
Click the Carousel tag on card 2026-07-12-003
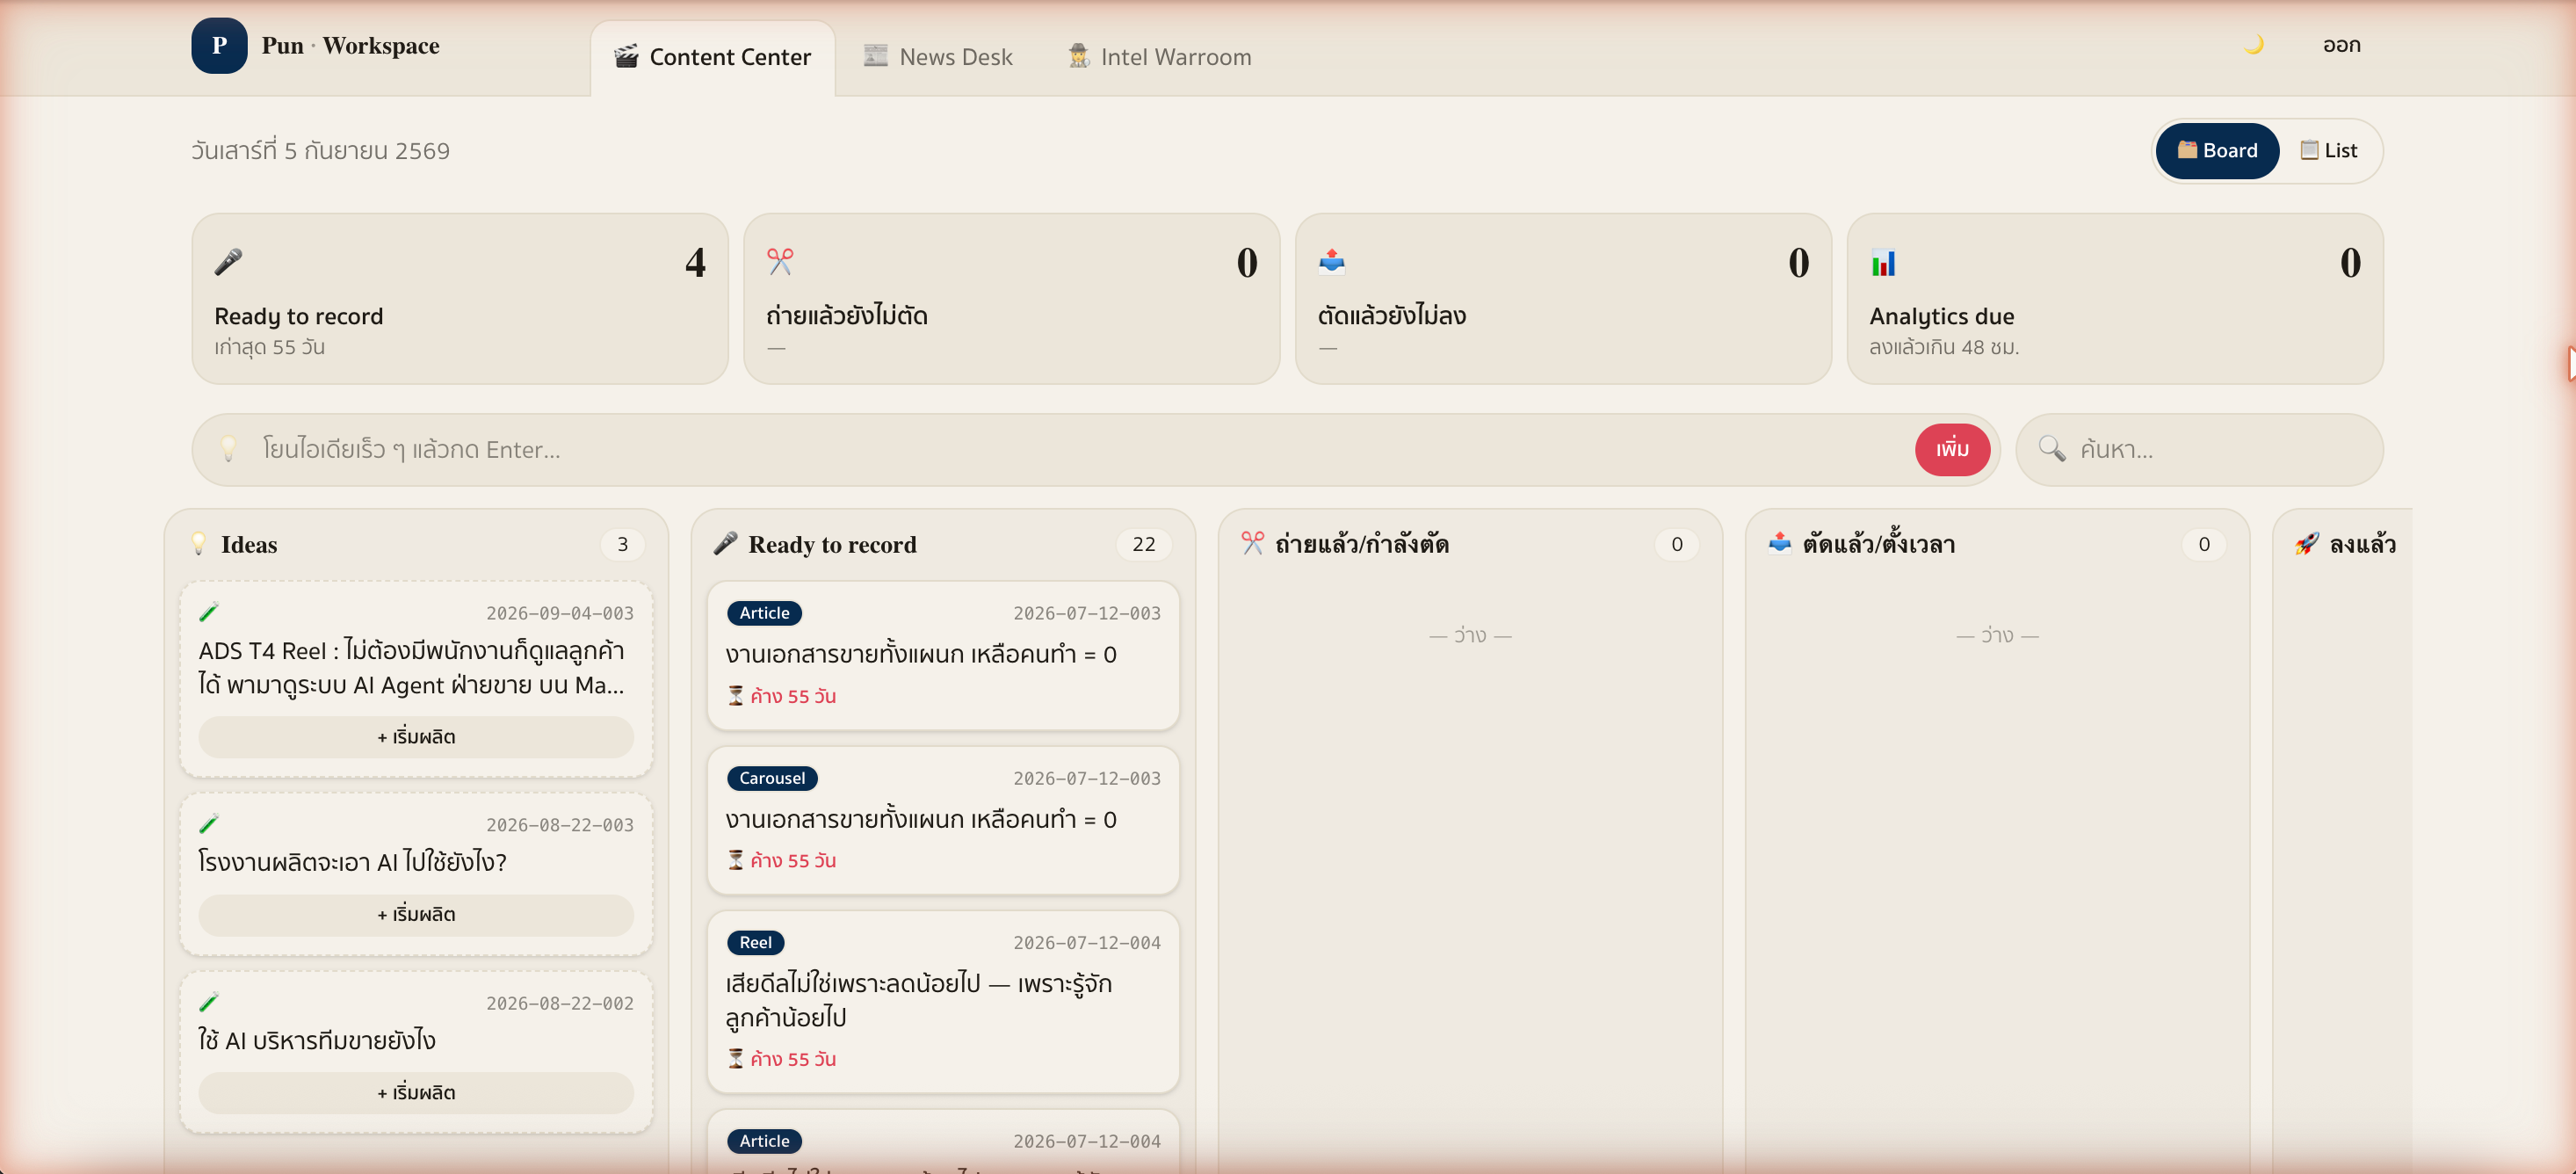coord(772,778)
